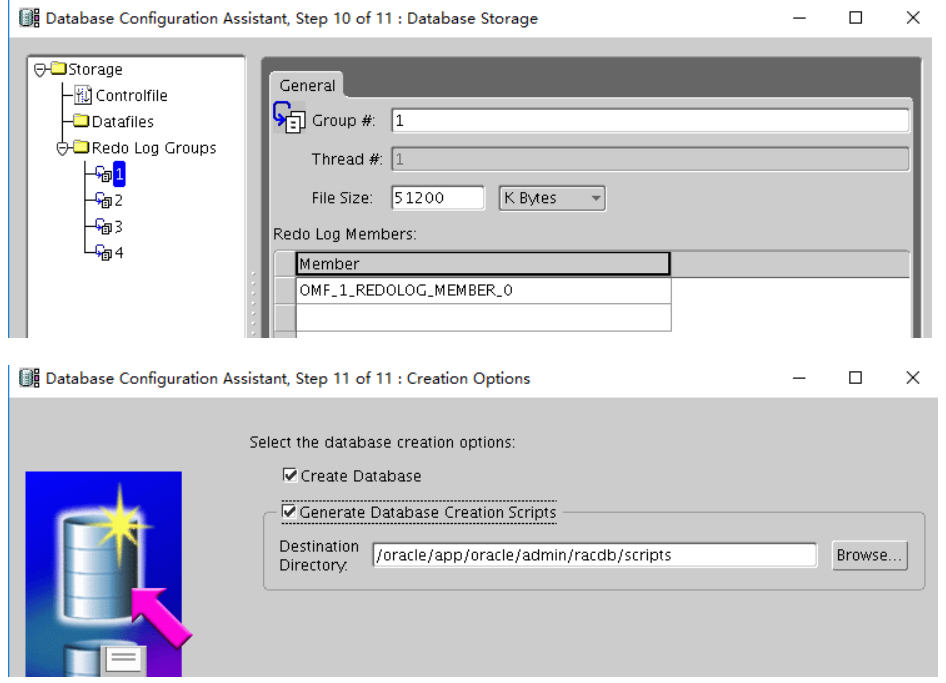Select the Storage root label
Screen dimensions: 946x683
(x=95, y=69)
